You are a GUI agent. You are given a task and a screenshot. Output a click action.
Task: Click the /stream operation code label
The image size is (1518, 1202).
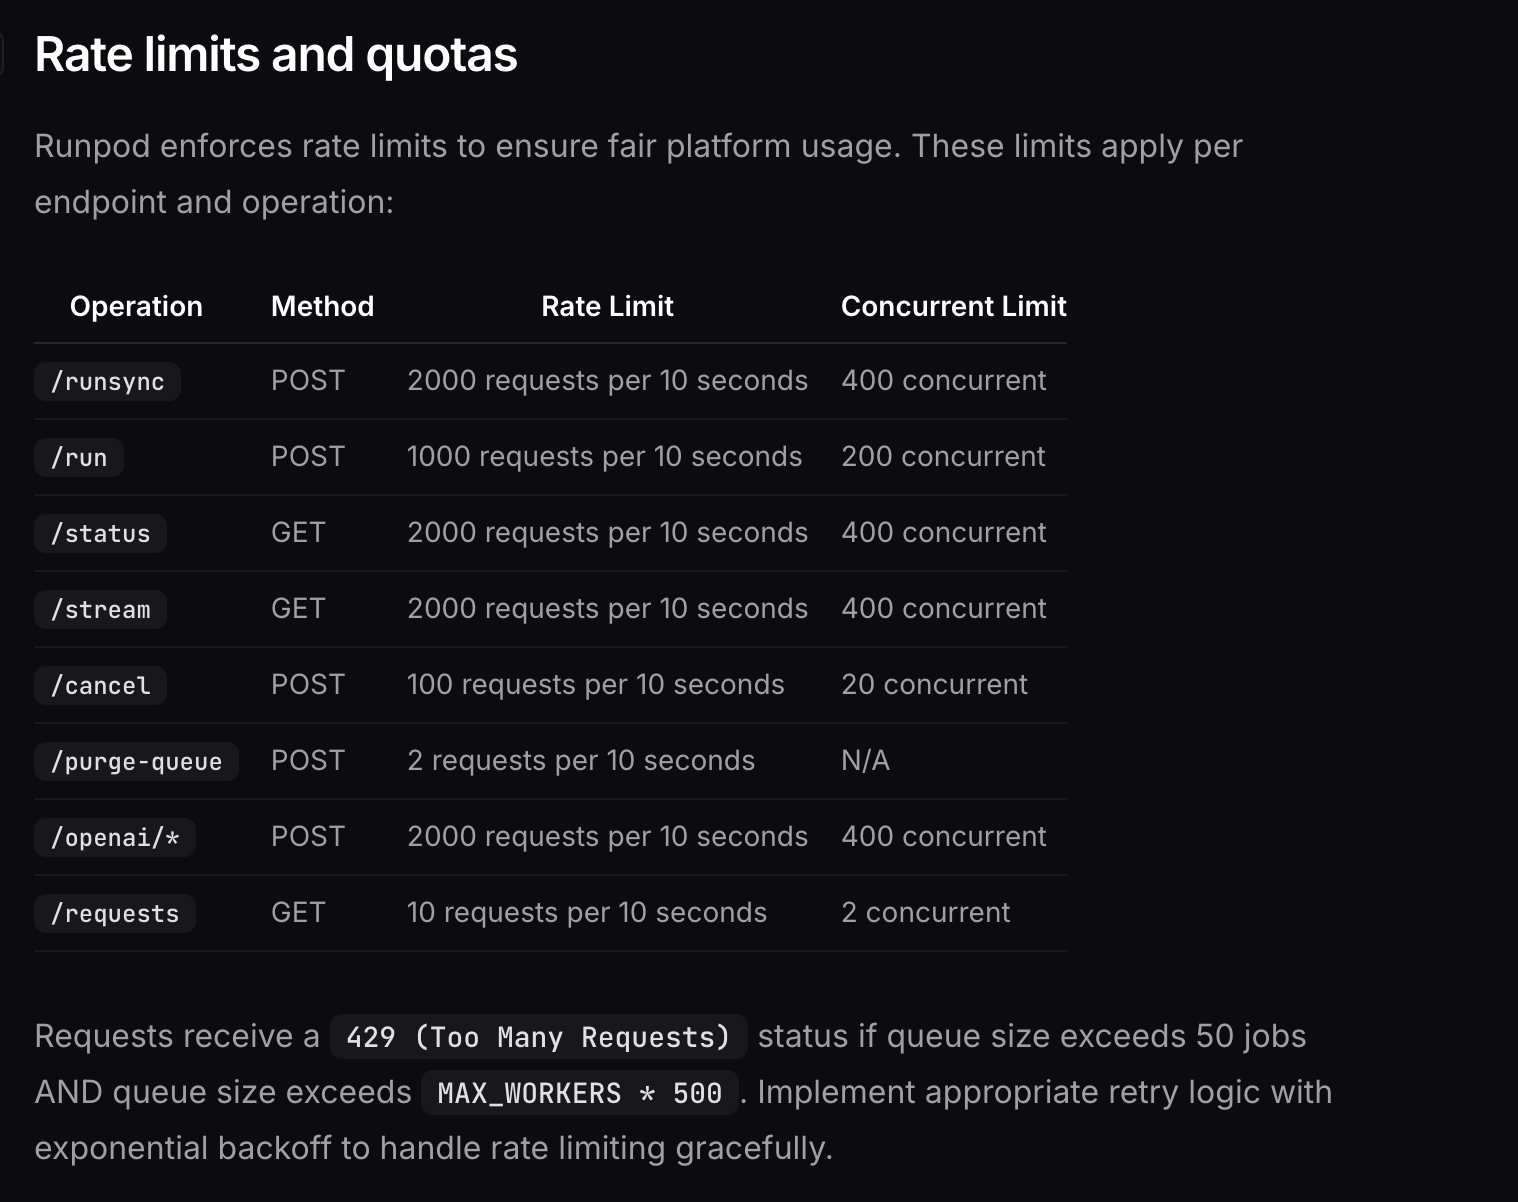(x=100, y=610)
